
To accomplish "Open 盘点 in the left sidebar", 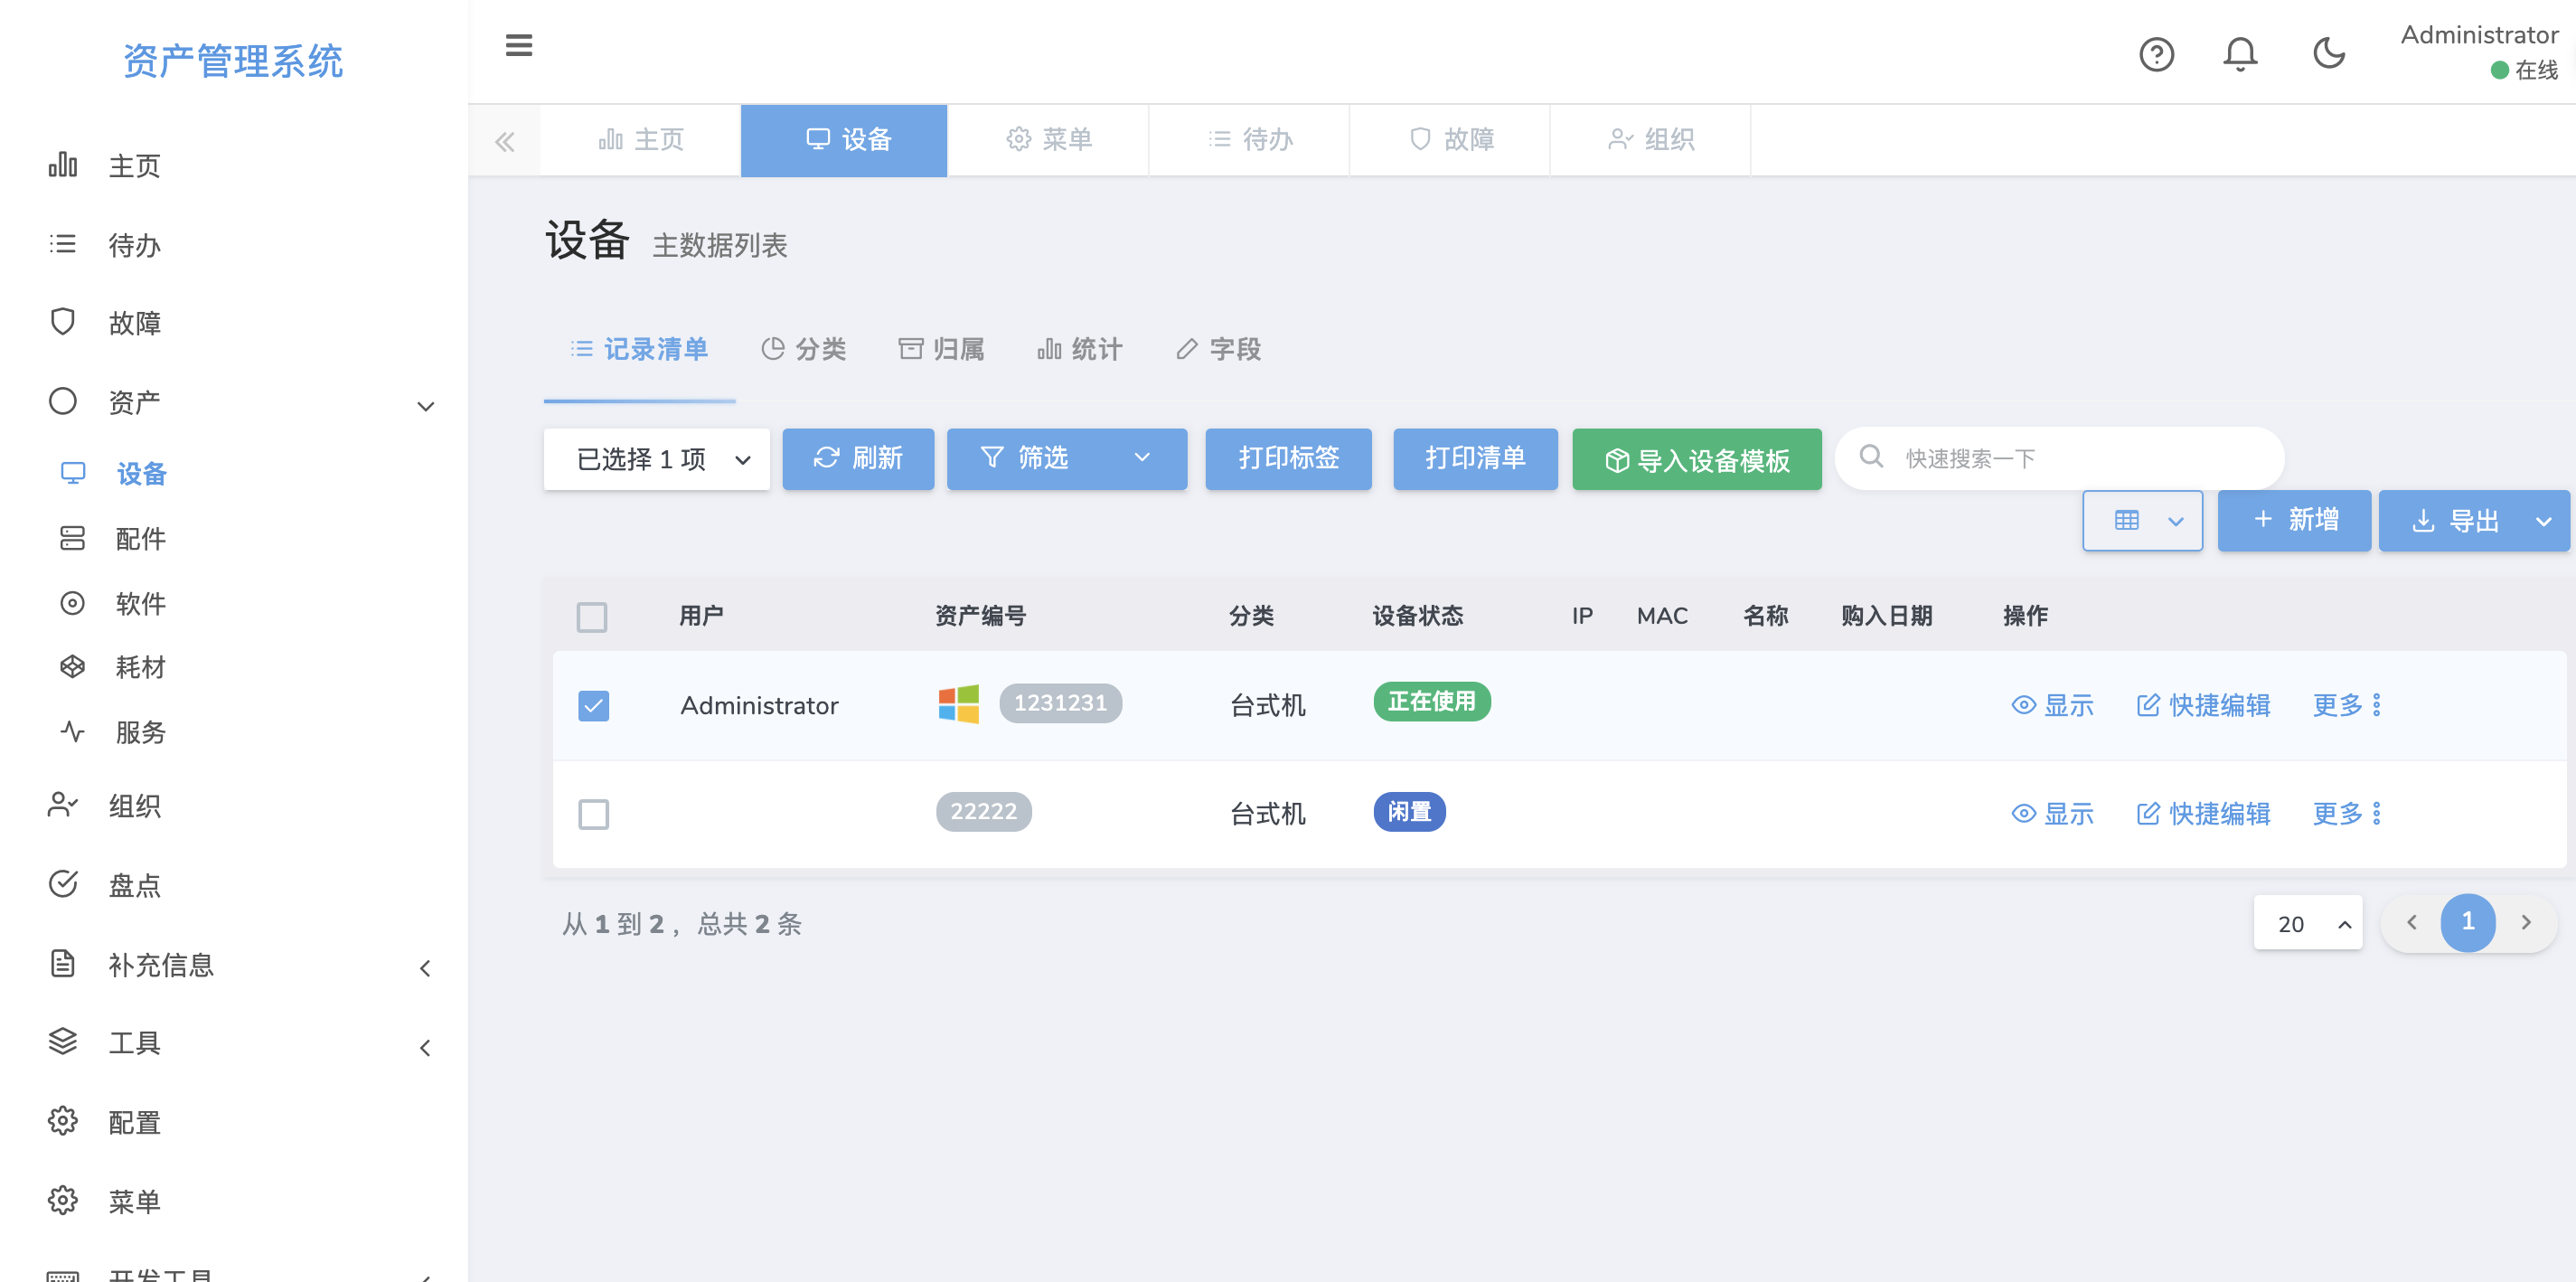I will pos(134,885).
